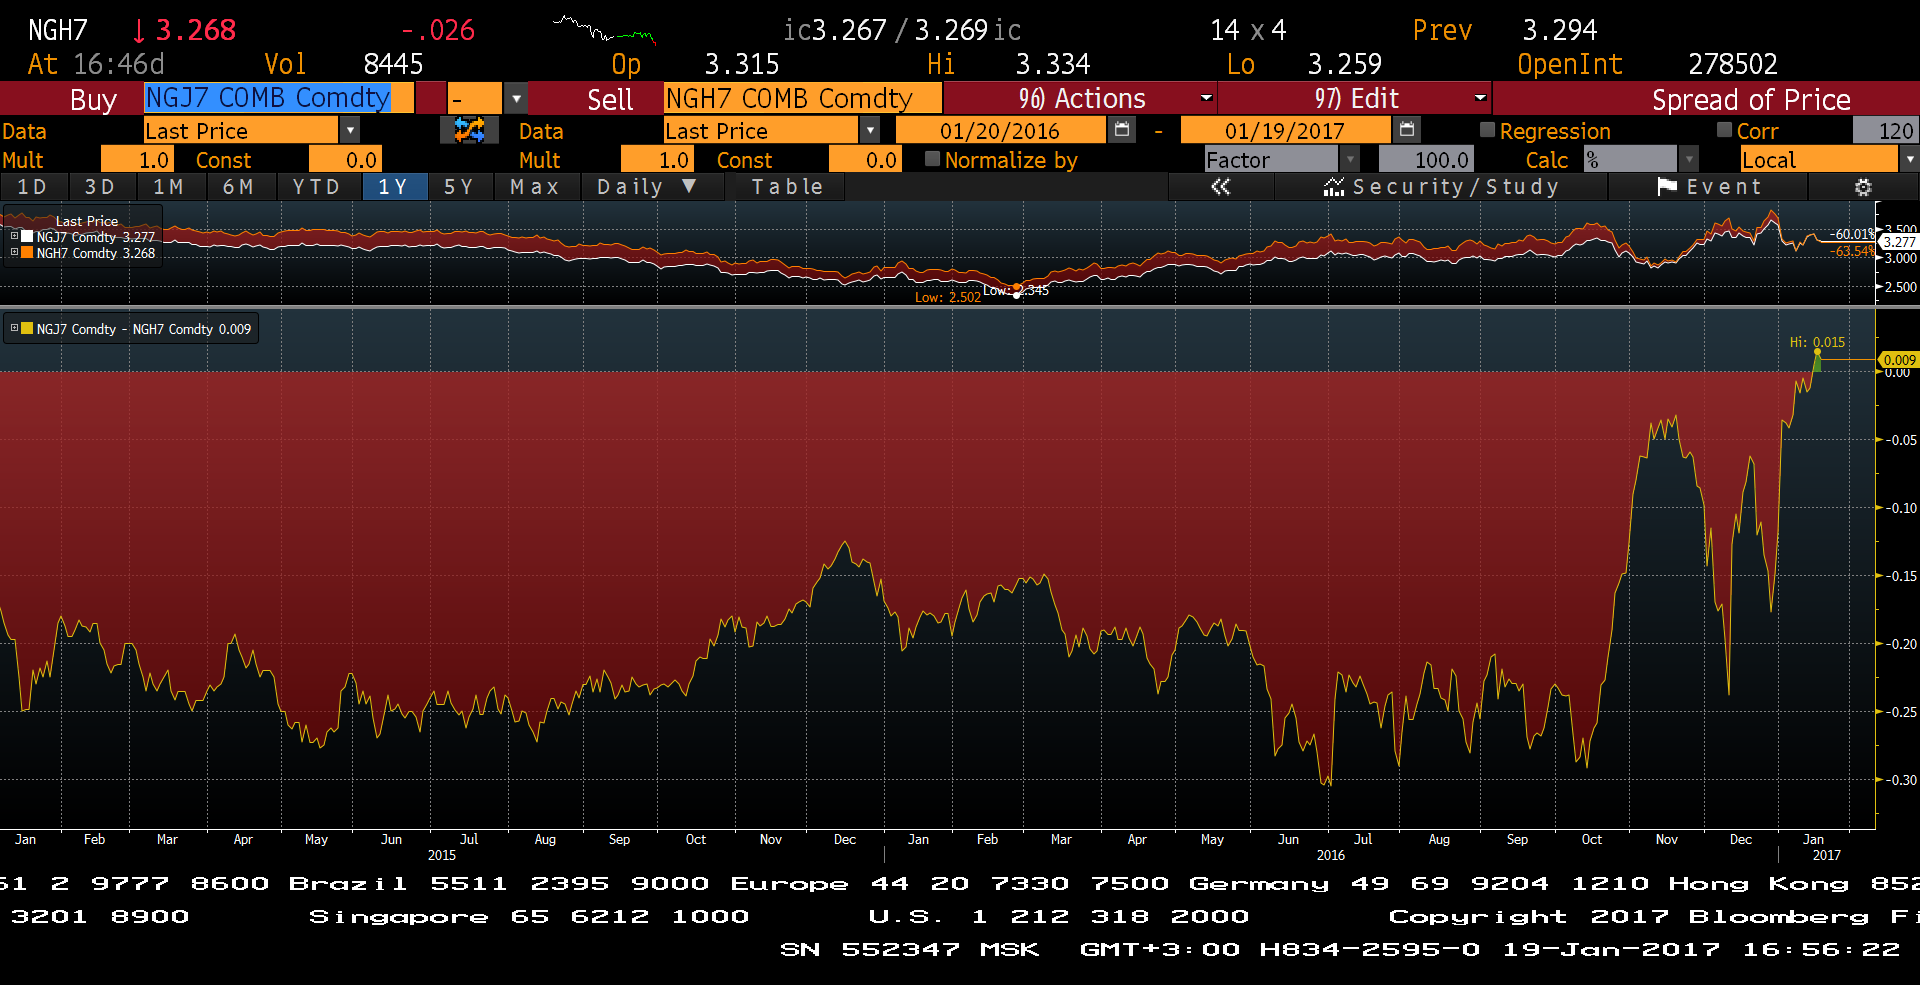Image resolution: width=1920 pixels, height=985 pixels.
Task: Click the NGH7 last price 3.268
Action: pos(195,30)
